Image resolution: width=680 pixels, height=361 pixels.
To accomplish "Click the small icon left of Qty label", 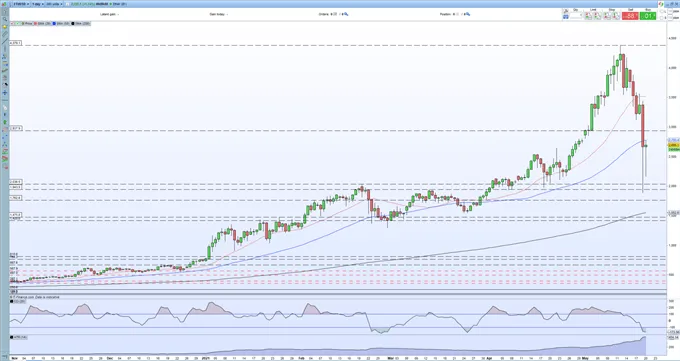I will 566,11.
